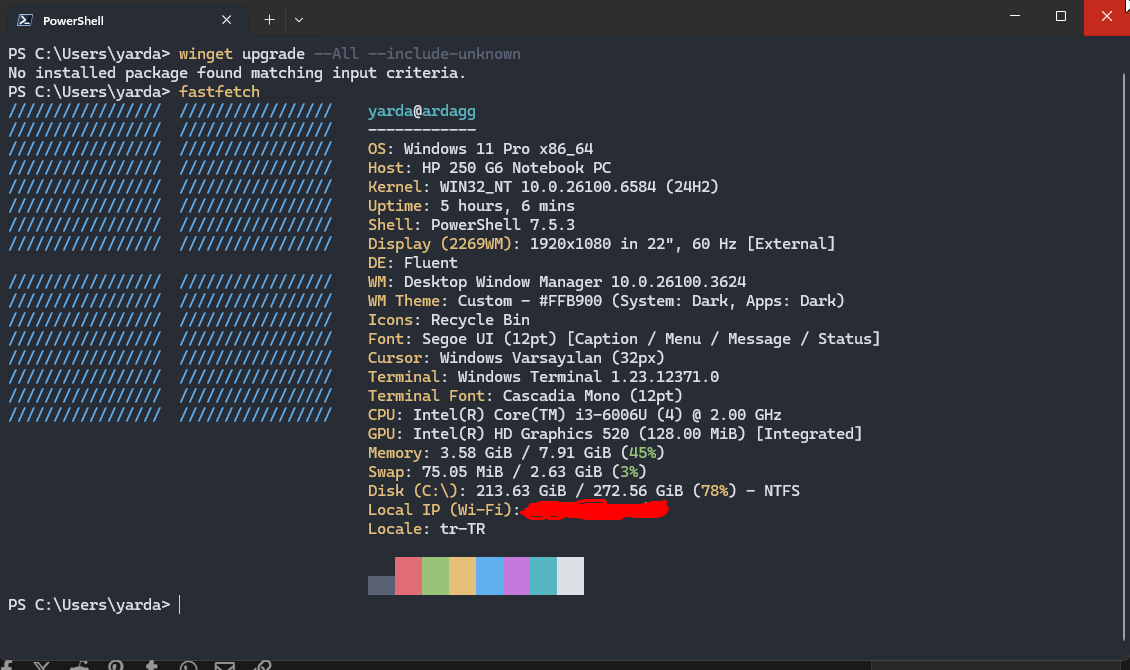
Task: Click the copy-link chain icon below terminal
Action: click(x=262, y=666)
